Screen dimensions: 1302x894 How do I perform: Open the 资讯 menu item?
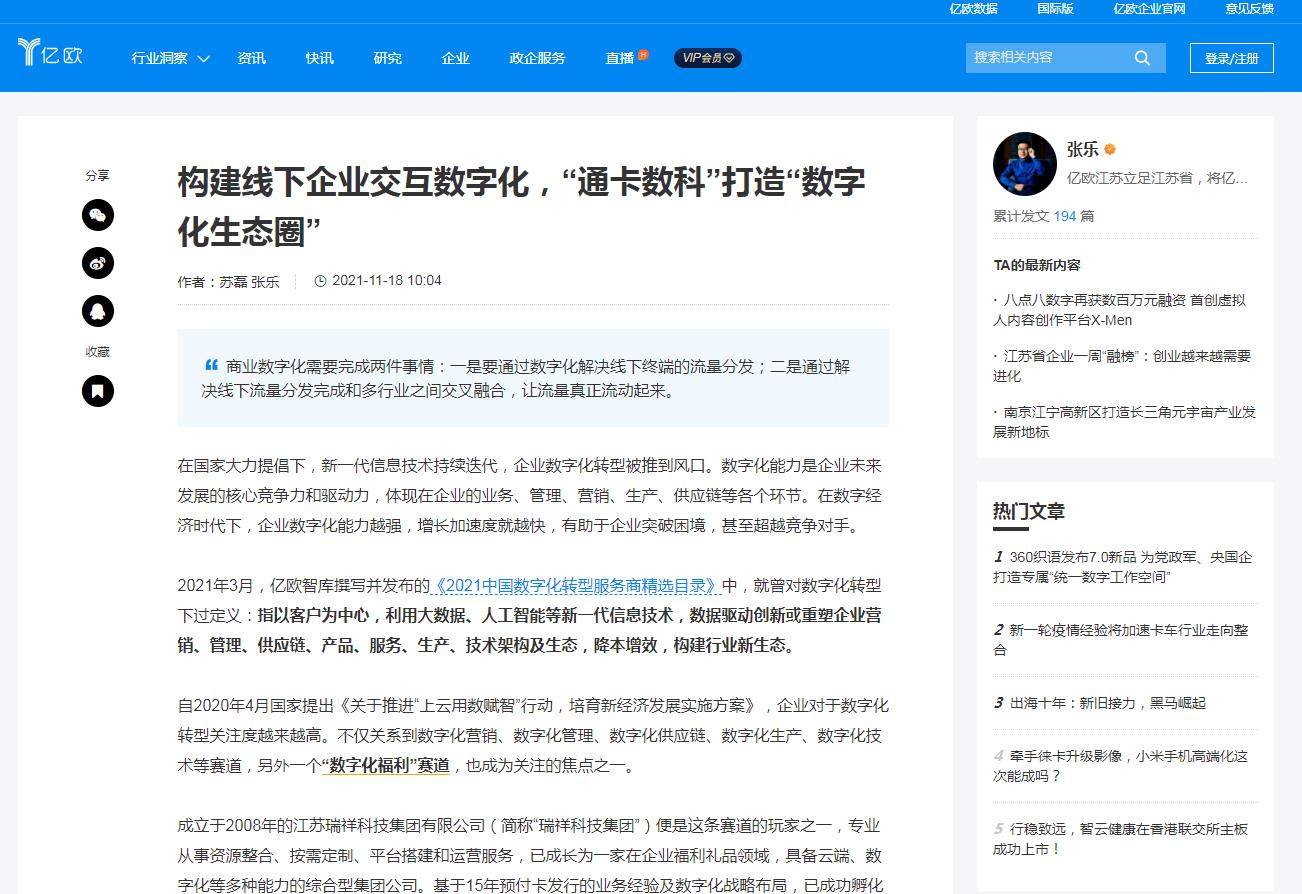click(x=251, y=58)
